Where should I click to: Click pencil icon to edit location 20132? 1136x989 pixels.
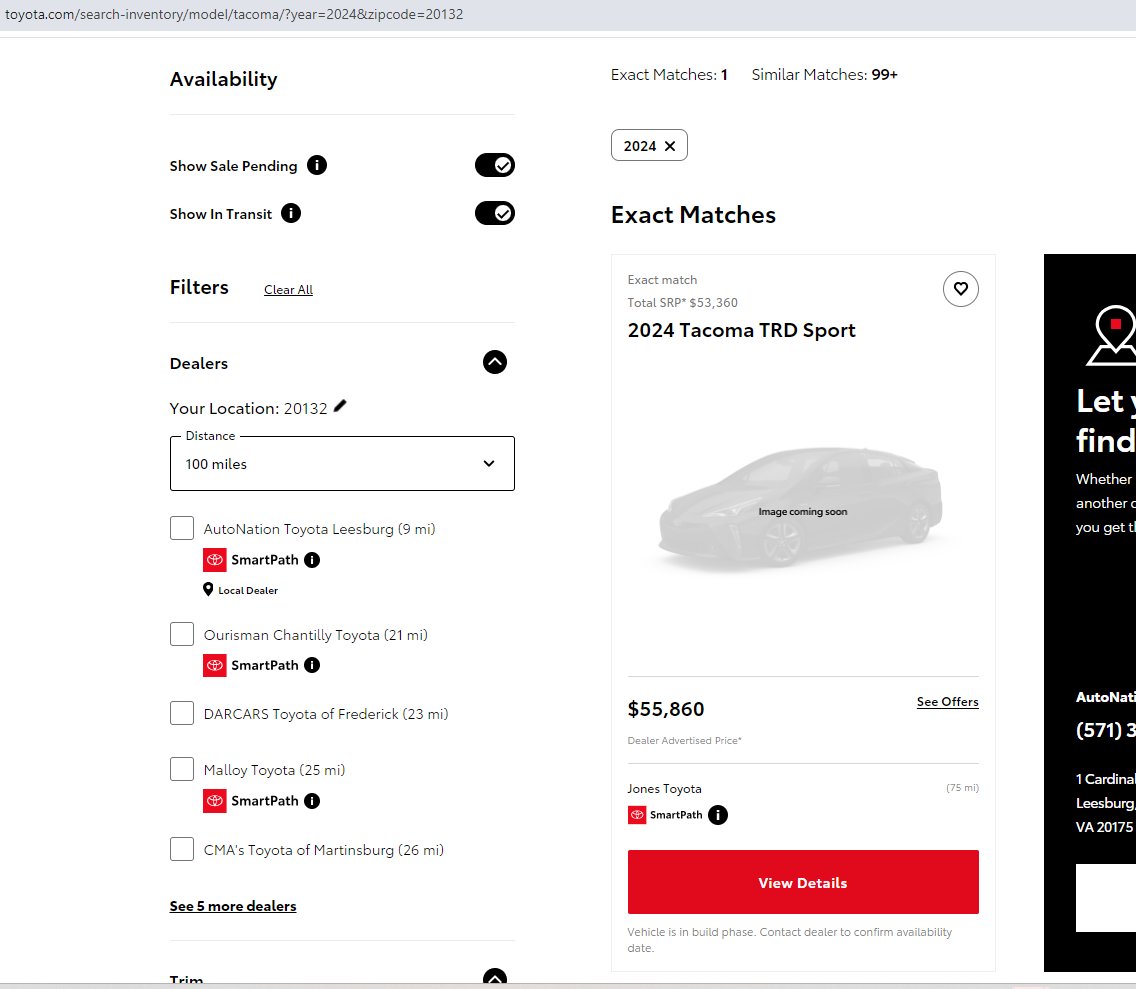point(340,406)
